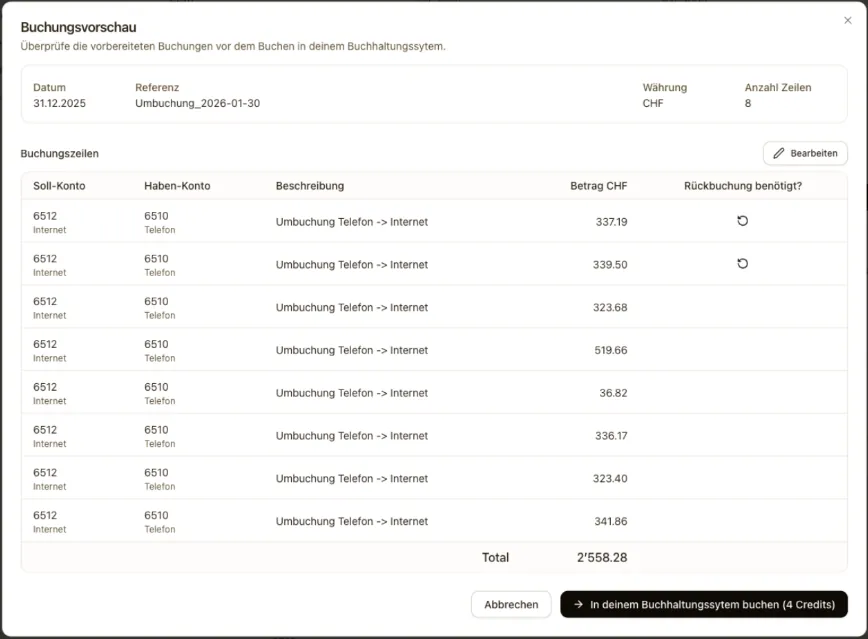Click the Haben-Konto 6510 in the 341.86 row
The width and height of the screenshot is (868, 639).
pyautogui.click(x=156, y=516)
